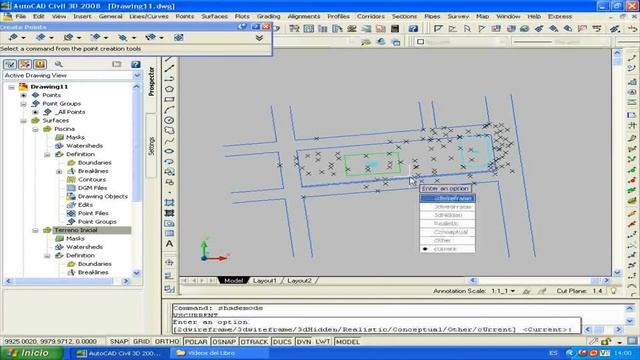Open AutoCAD Civil 3D taskbar button
The width and height of the screenshot is (640, 360).
coord(120,353)
